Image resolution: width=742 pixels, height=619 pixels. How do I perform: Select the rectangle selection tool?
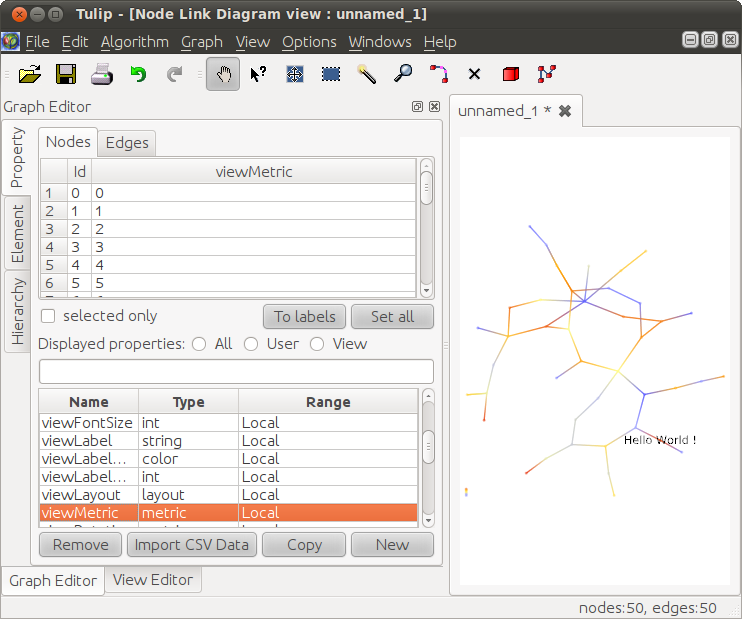click(x=331, y=74)
